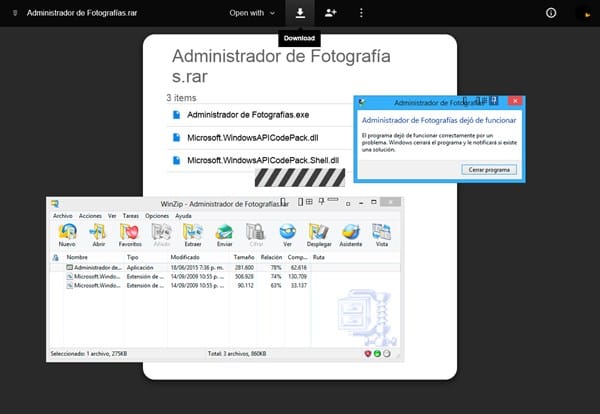Open the Ver menu in WinZip menu bar
Screen dimensions: 600x414
point(112,216)
